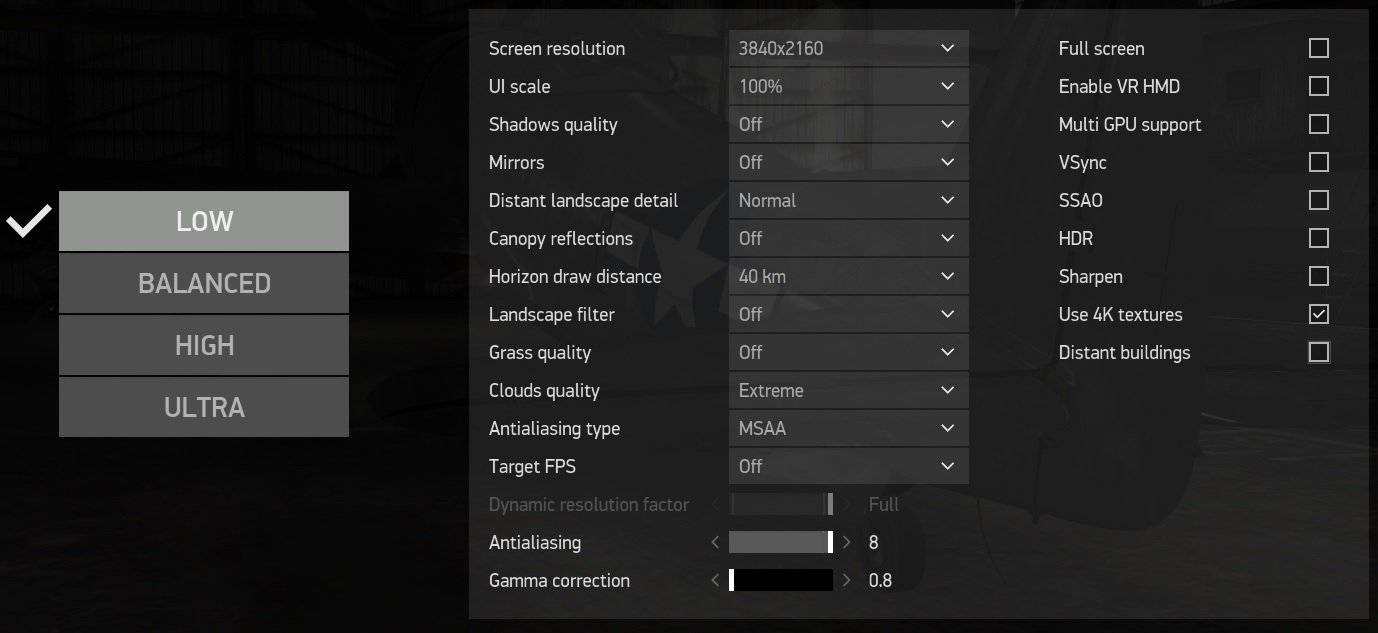1378x633 pixels.
Task: Decrease Gamma correction with left arrow
Action: tap(715, 580)
